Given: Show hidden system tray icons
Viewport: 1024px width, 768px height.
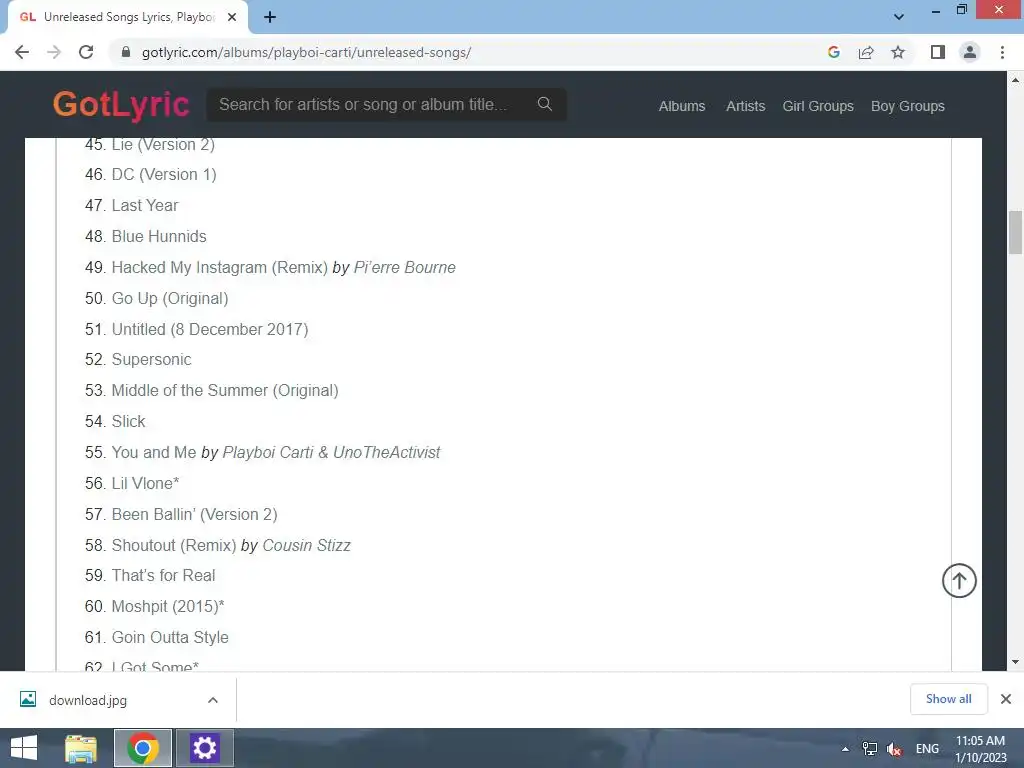Looking at the screenshot, I should point(845,749).
